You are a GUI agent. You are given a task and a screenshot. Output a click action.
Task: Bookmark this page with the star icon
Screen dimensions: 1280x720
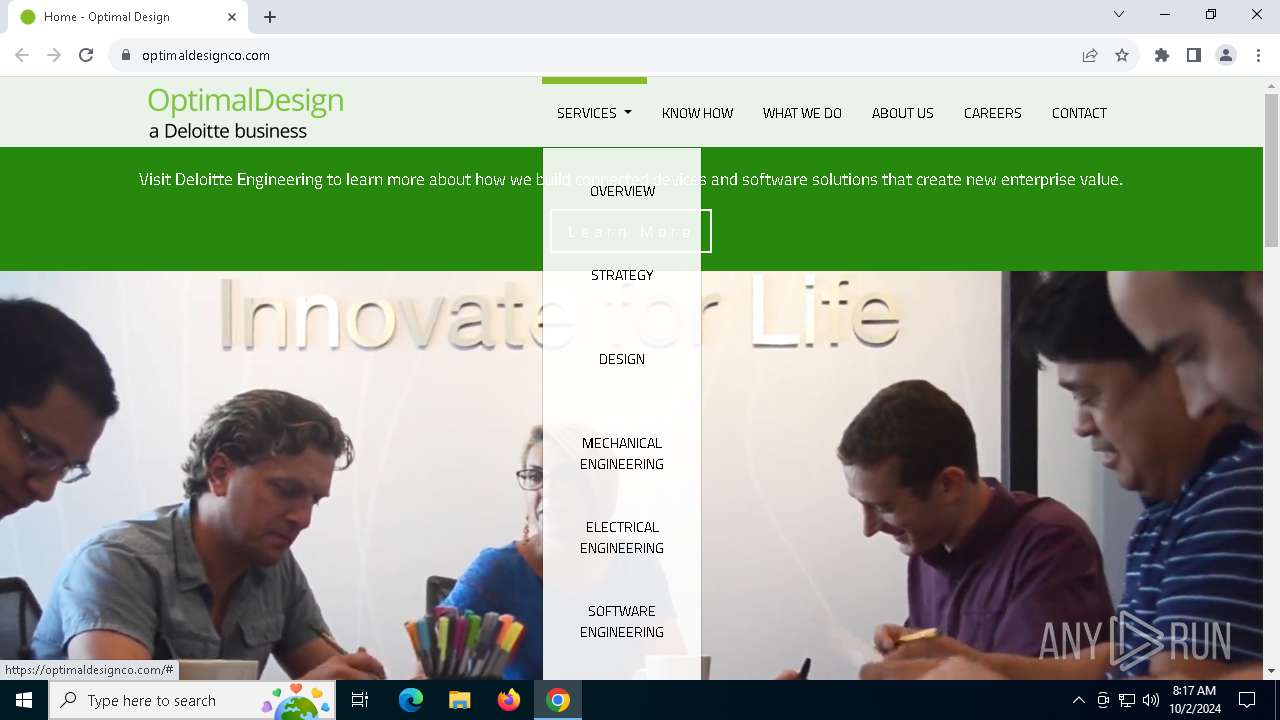(1122, 55)
